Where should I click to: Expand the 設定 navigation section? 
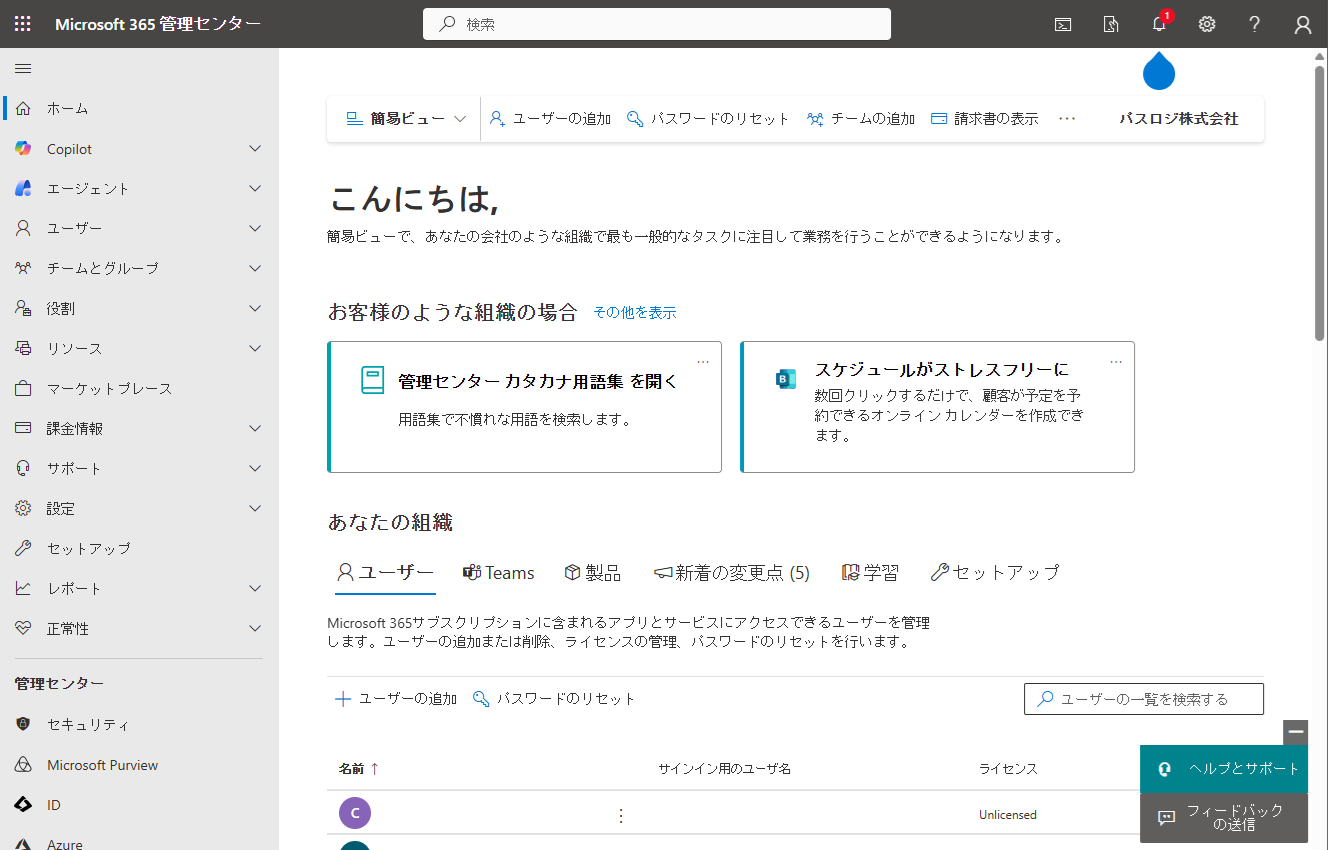[255, 508]
